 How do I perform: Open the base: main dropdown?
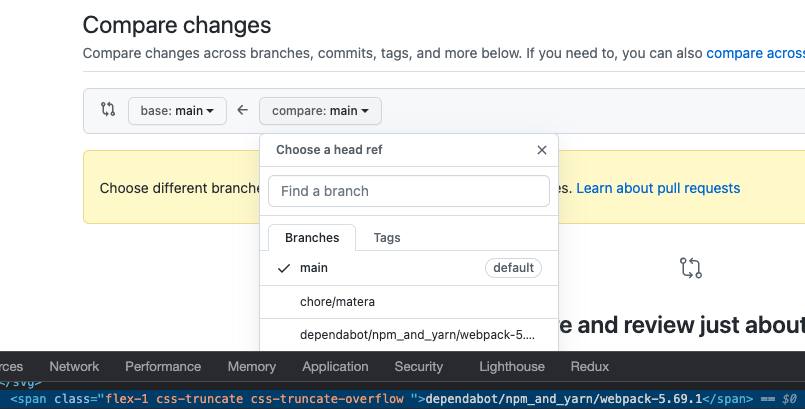click(177, 111)
